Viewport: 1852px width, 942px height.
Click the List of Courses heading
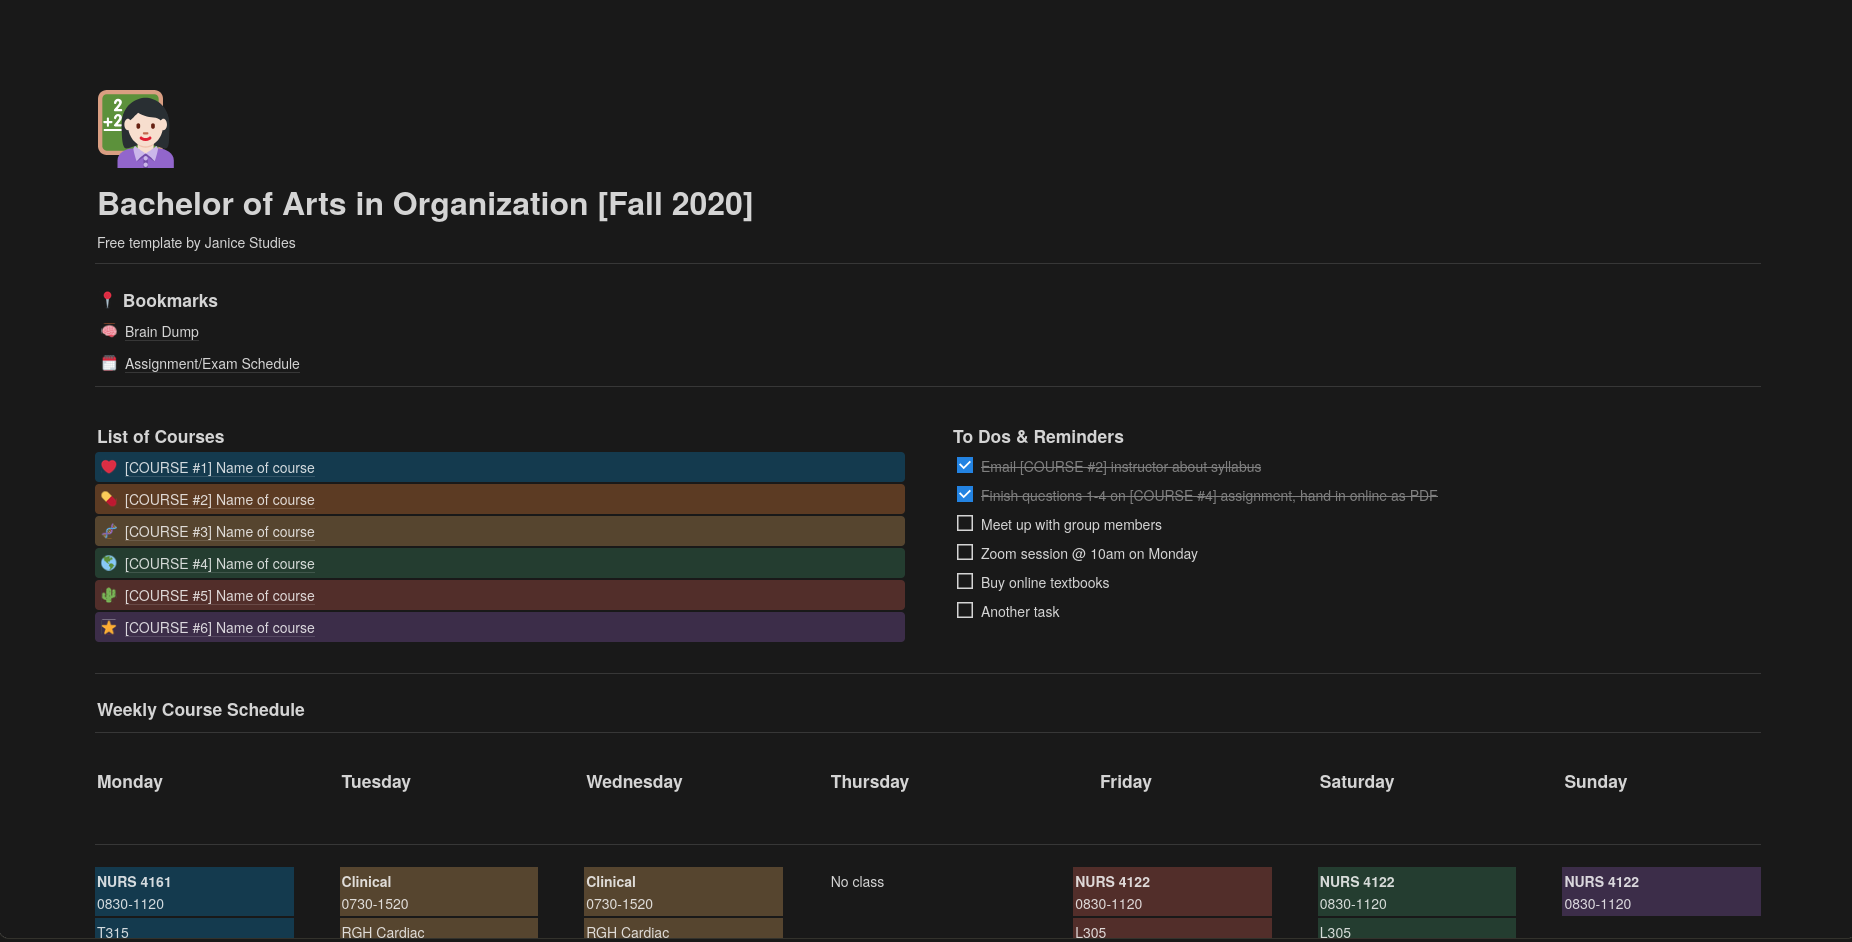[160, 437]
